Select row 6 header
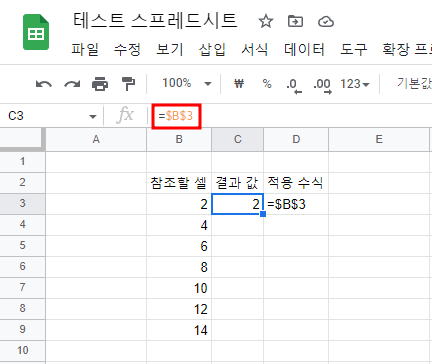The width and height of the screenshot is (432, 364). click(22, 267)
